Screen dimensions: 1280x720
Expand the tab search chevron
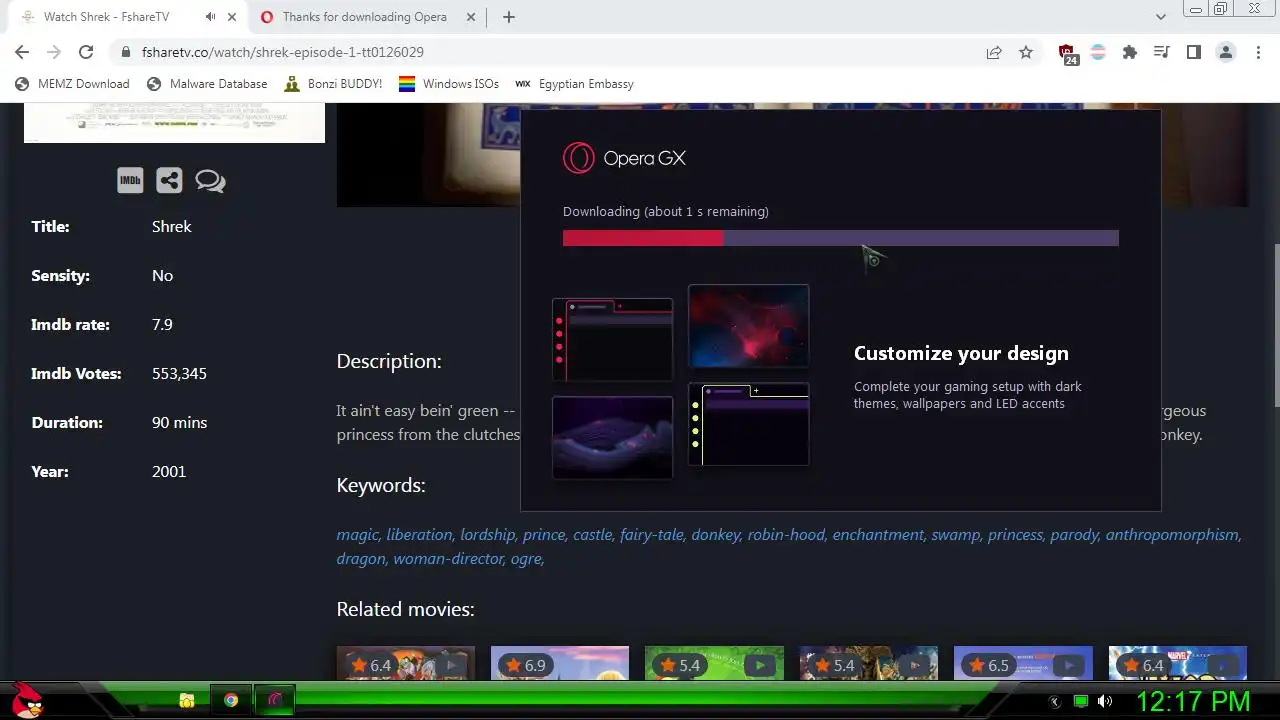1161,17
